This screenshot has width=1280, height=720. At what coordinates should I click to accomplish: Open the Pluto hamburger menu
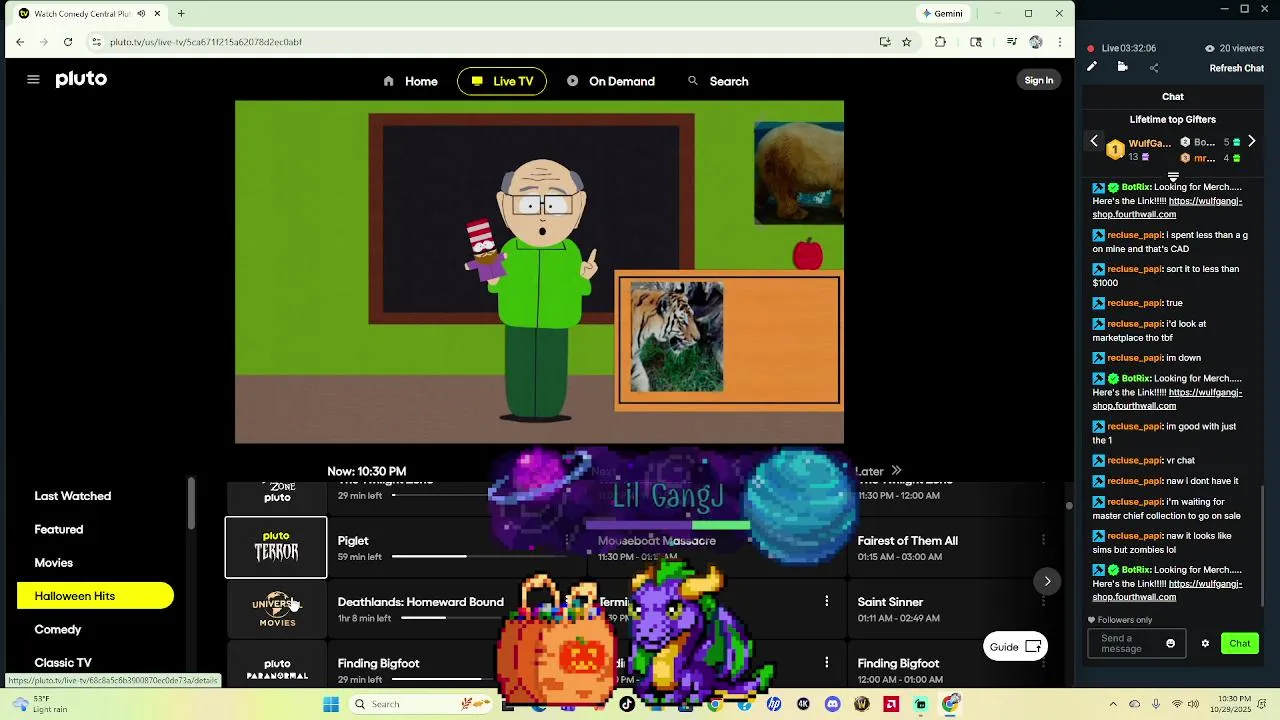[33, 80]
